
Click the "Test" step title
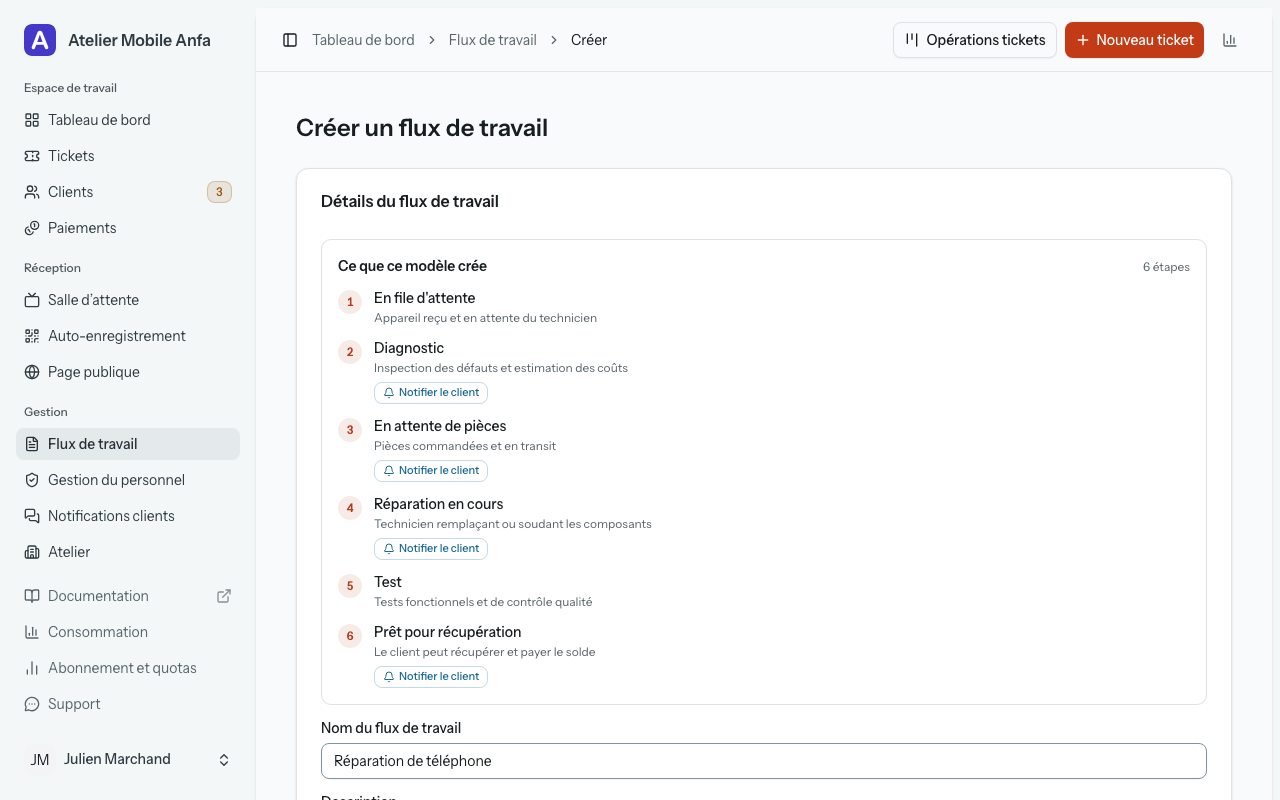tap(388, 582)
